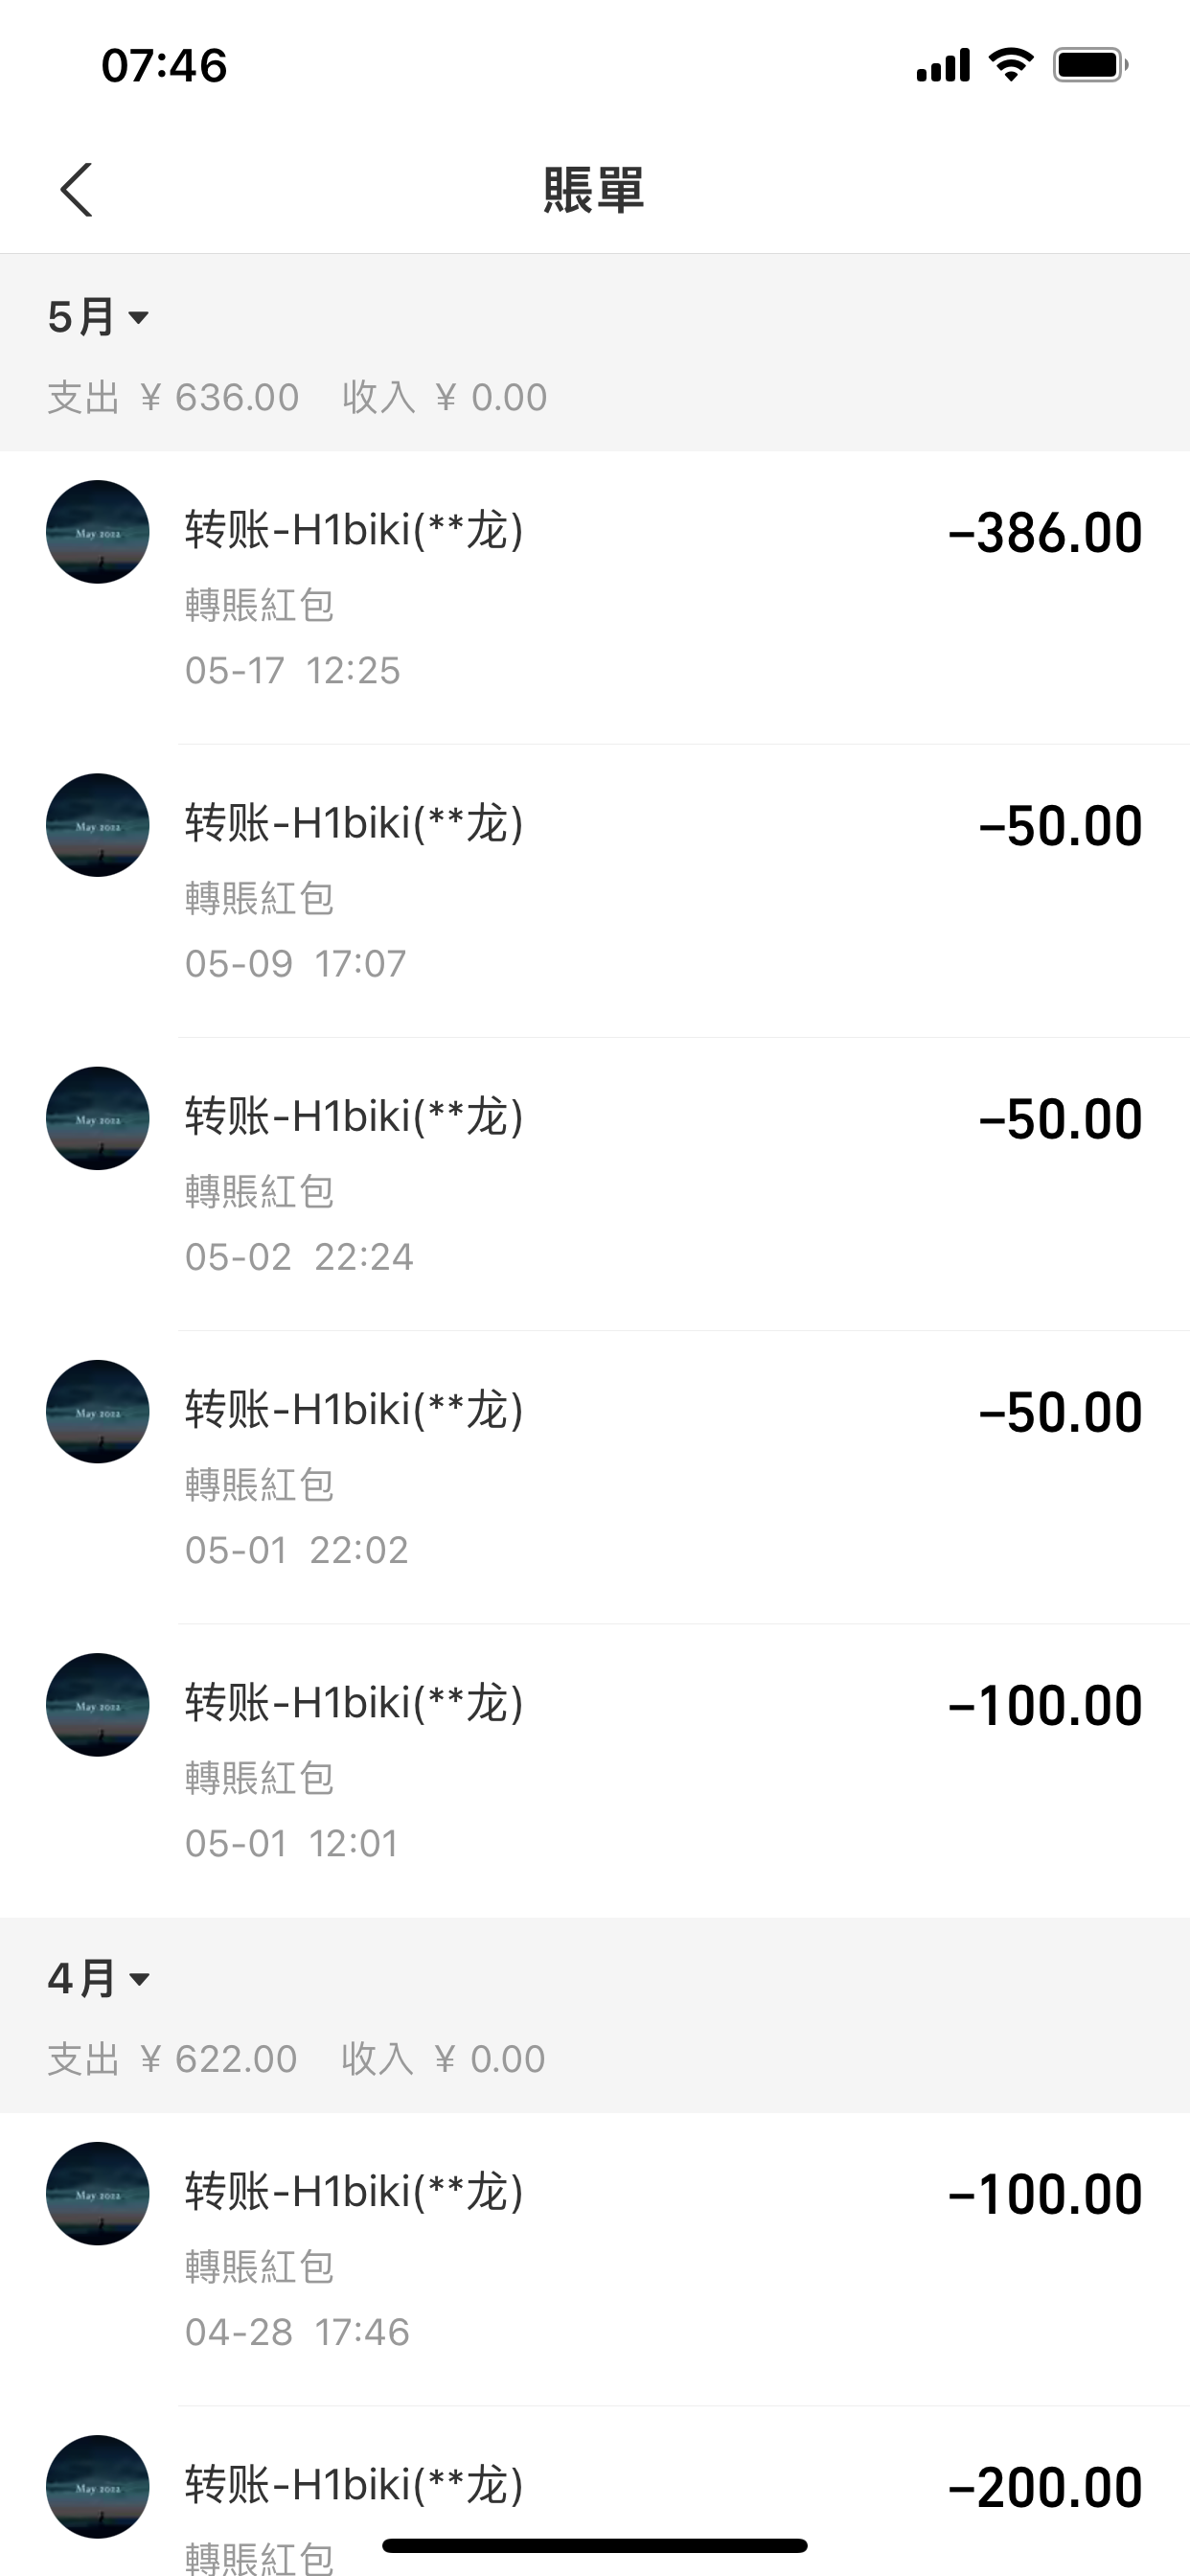Open the 04-28 -100.00 transfer

(595, 2259)
